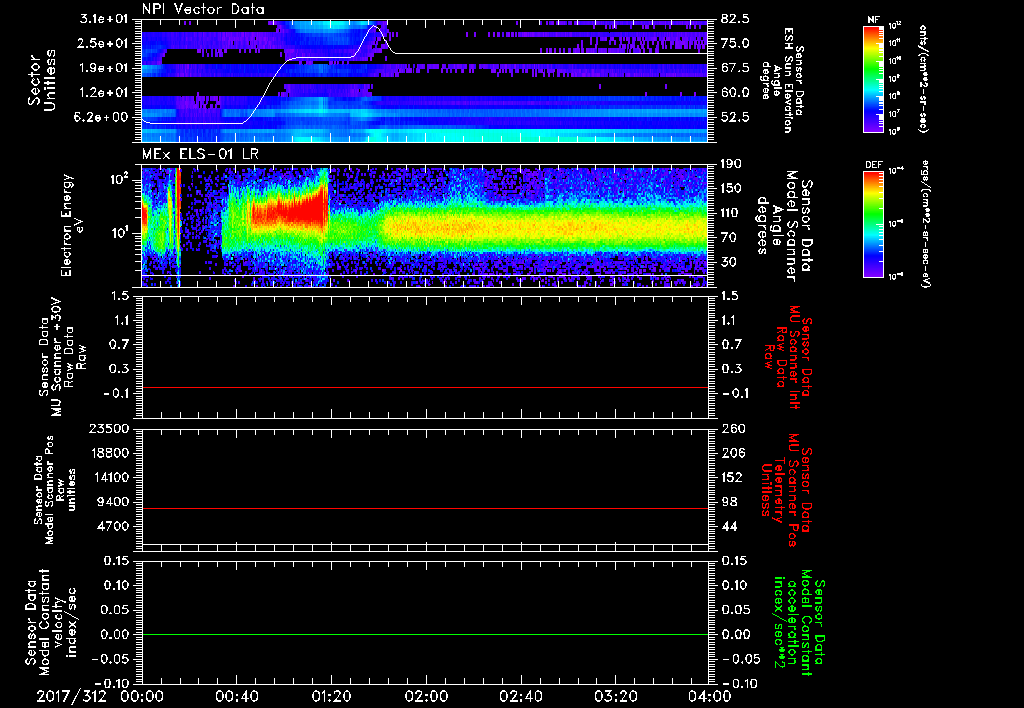Click the '14100' scanner position tick label
This screenshot has height=708, width=1024.
click(110, 477)
